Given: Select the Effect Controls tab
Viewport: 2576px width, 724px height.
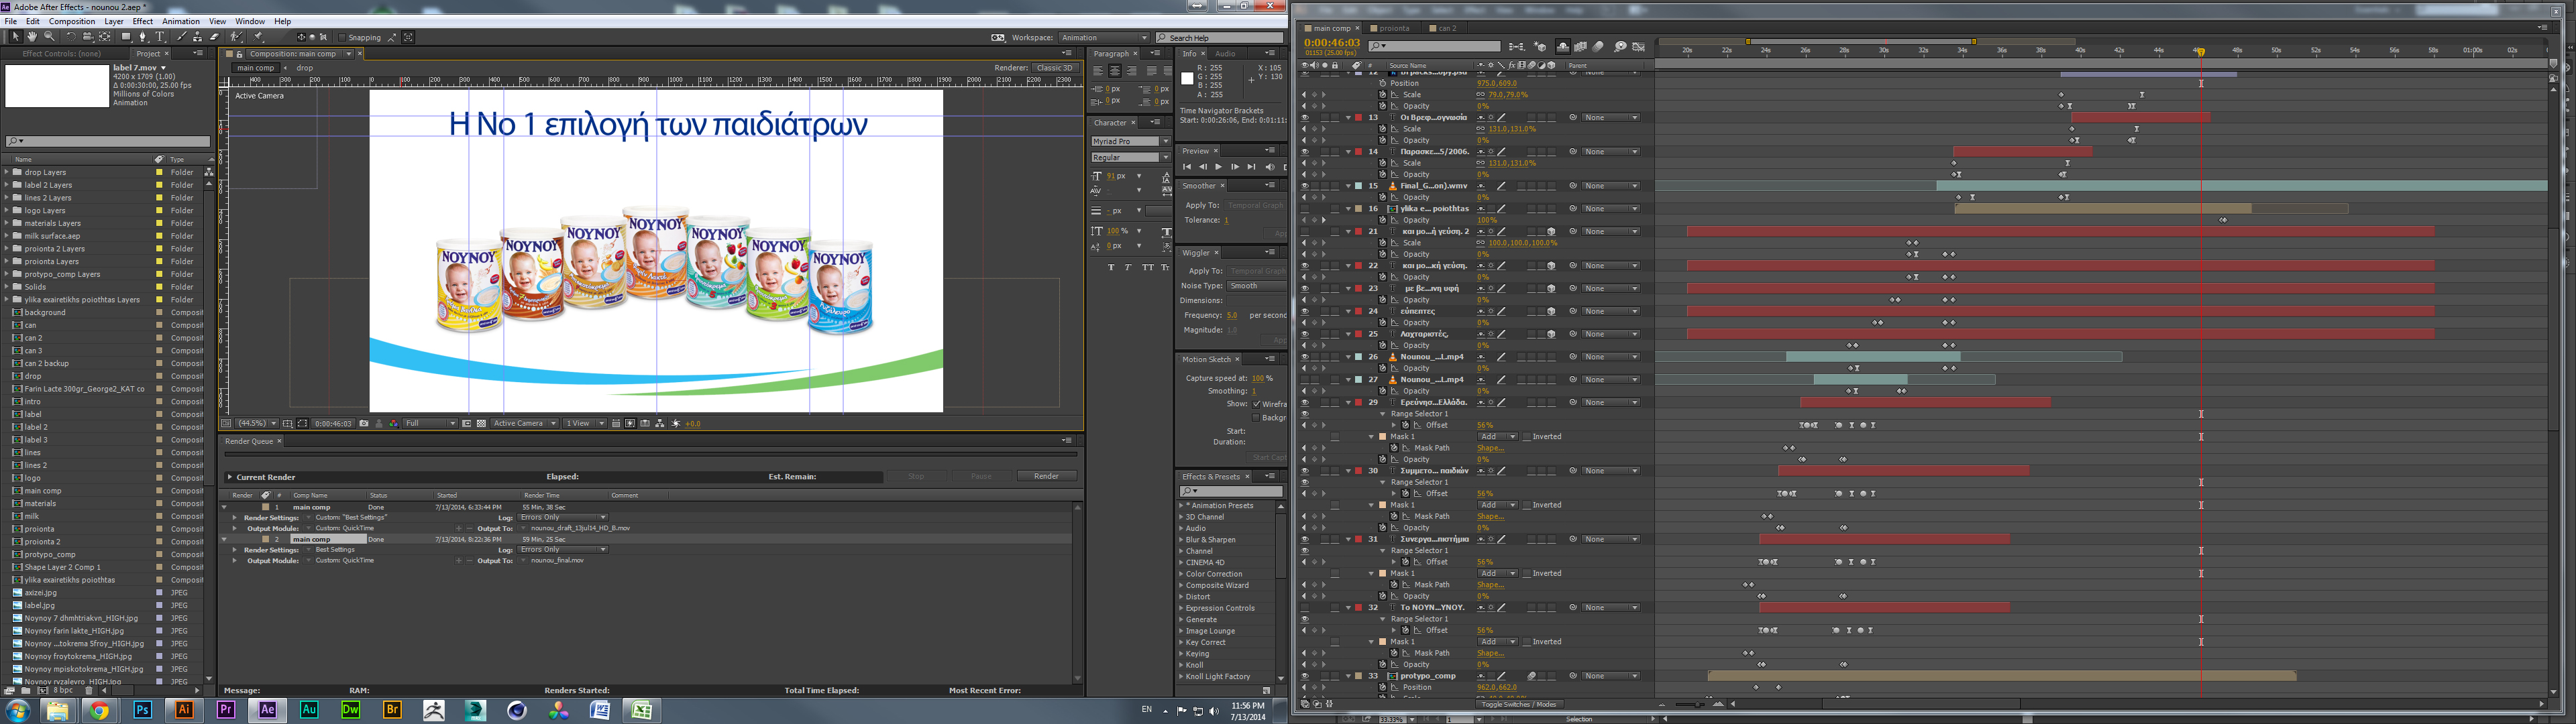Looking at the screenshot, I should click(x=62, y=54).
